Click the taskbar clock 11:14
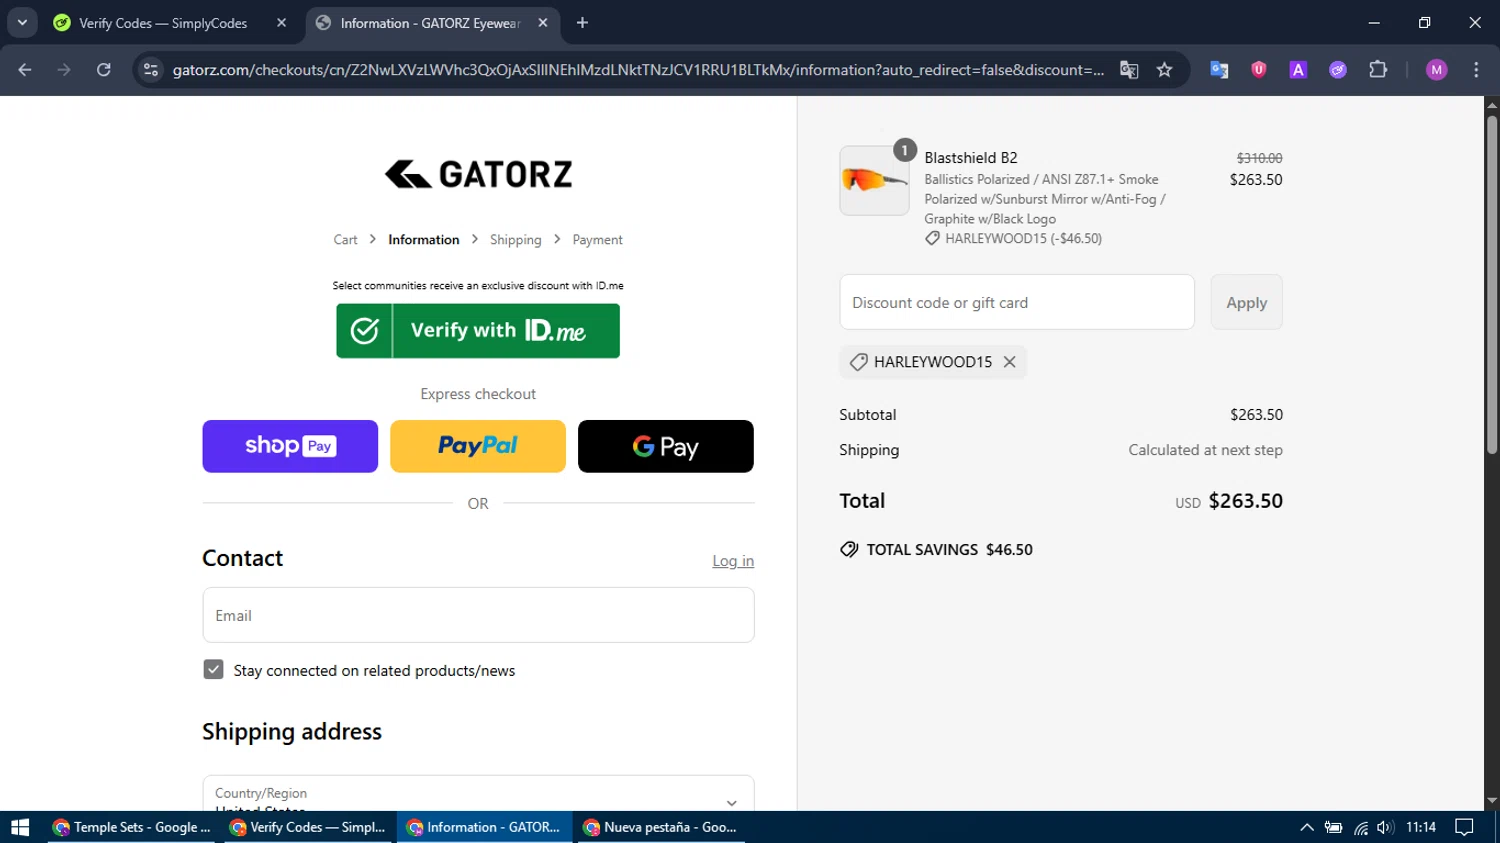 point(1421,827)
